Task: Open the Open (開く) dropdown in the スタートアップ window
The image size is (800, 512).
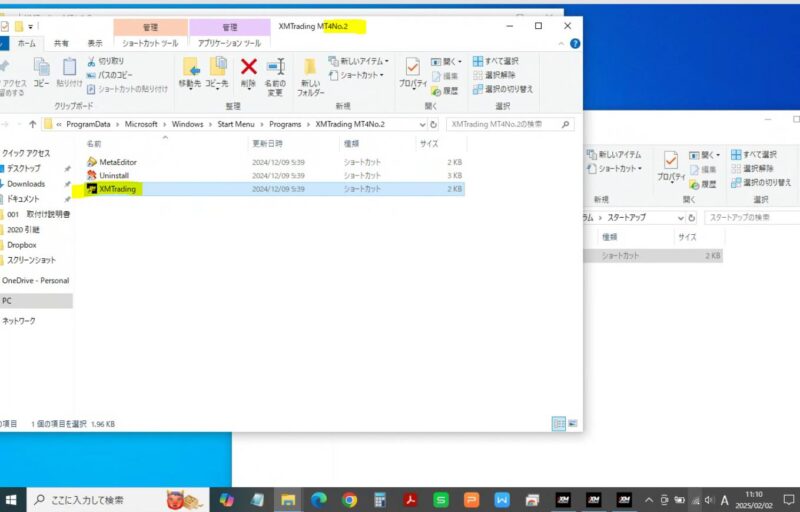Action: click(x=704, y=155)
